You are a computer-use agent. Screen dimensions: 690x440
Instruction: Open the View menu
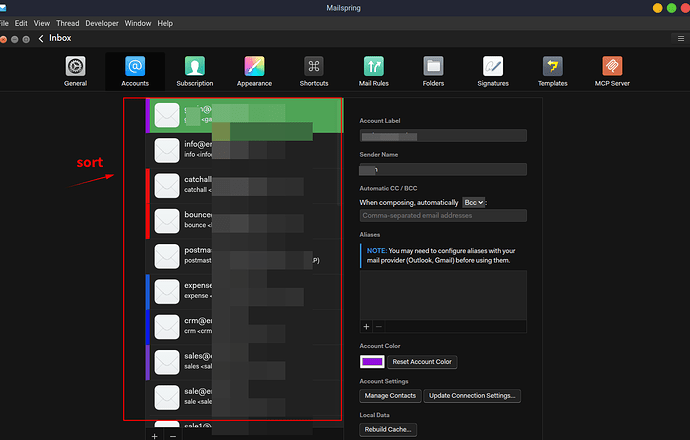[42, 23]
